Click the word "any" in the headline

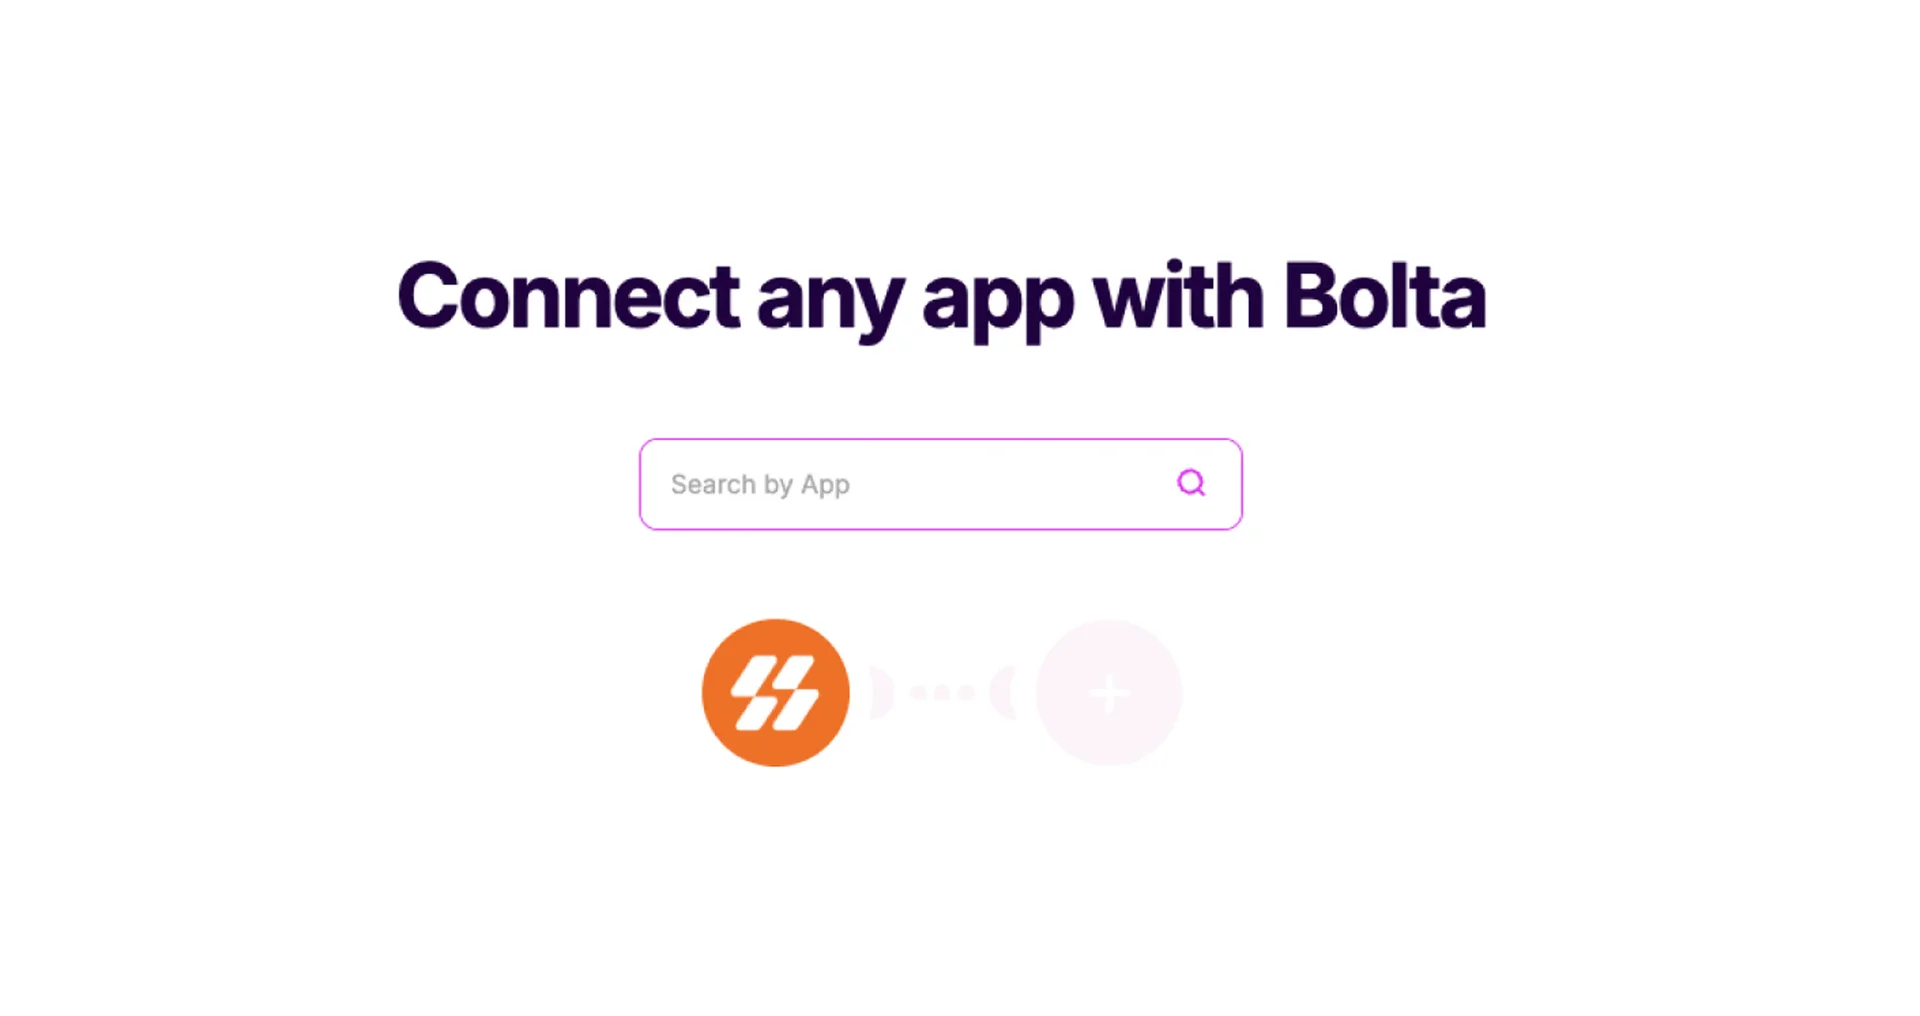click(831, 302)
